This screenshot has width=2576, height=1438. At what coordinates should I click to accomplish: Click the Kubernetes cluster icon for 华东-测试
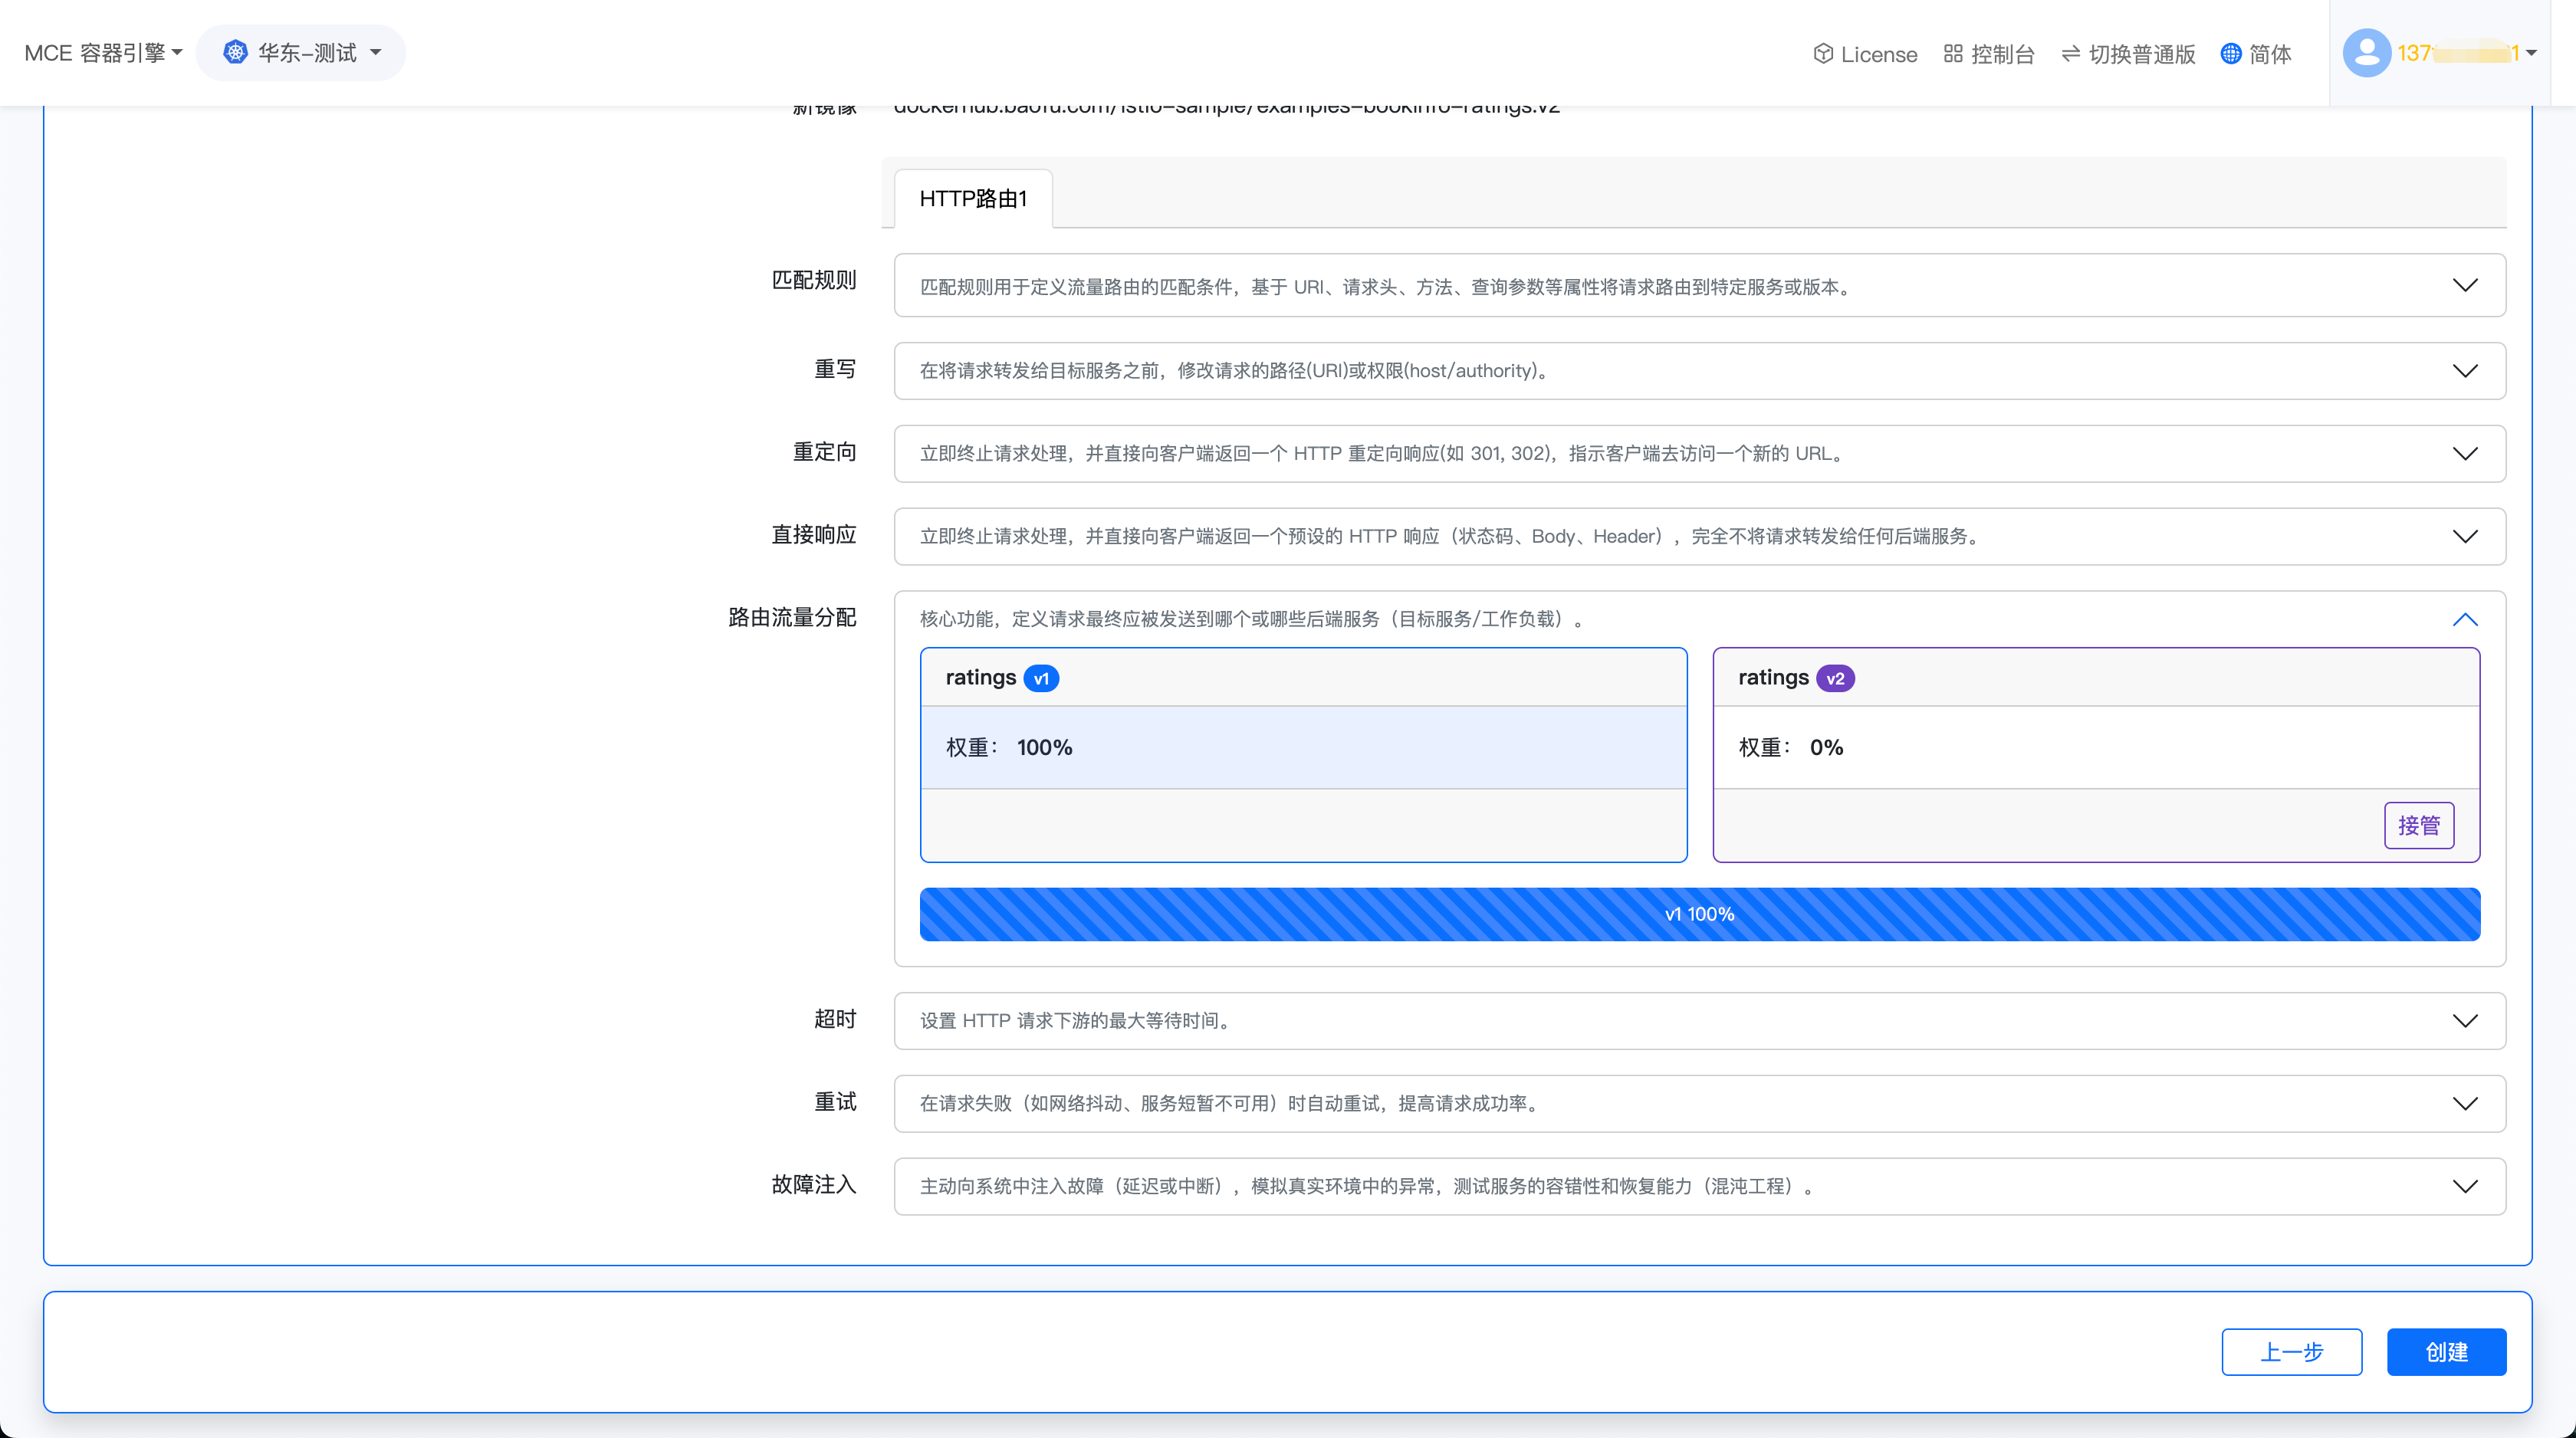235,53
